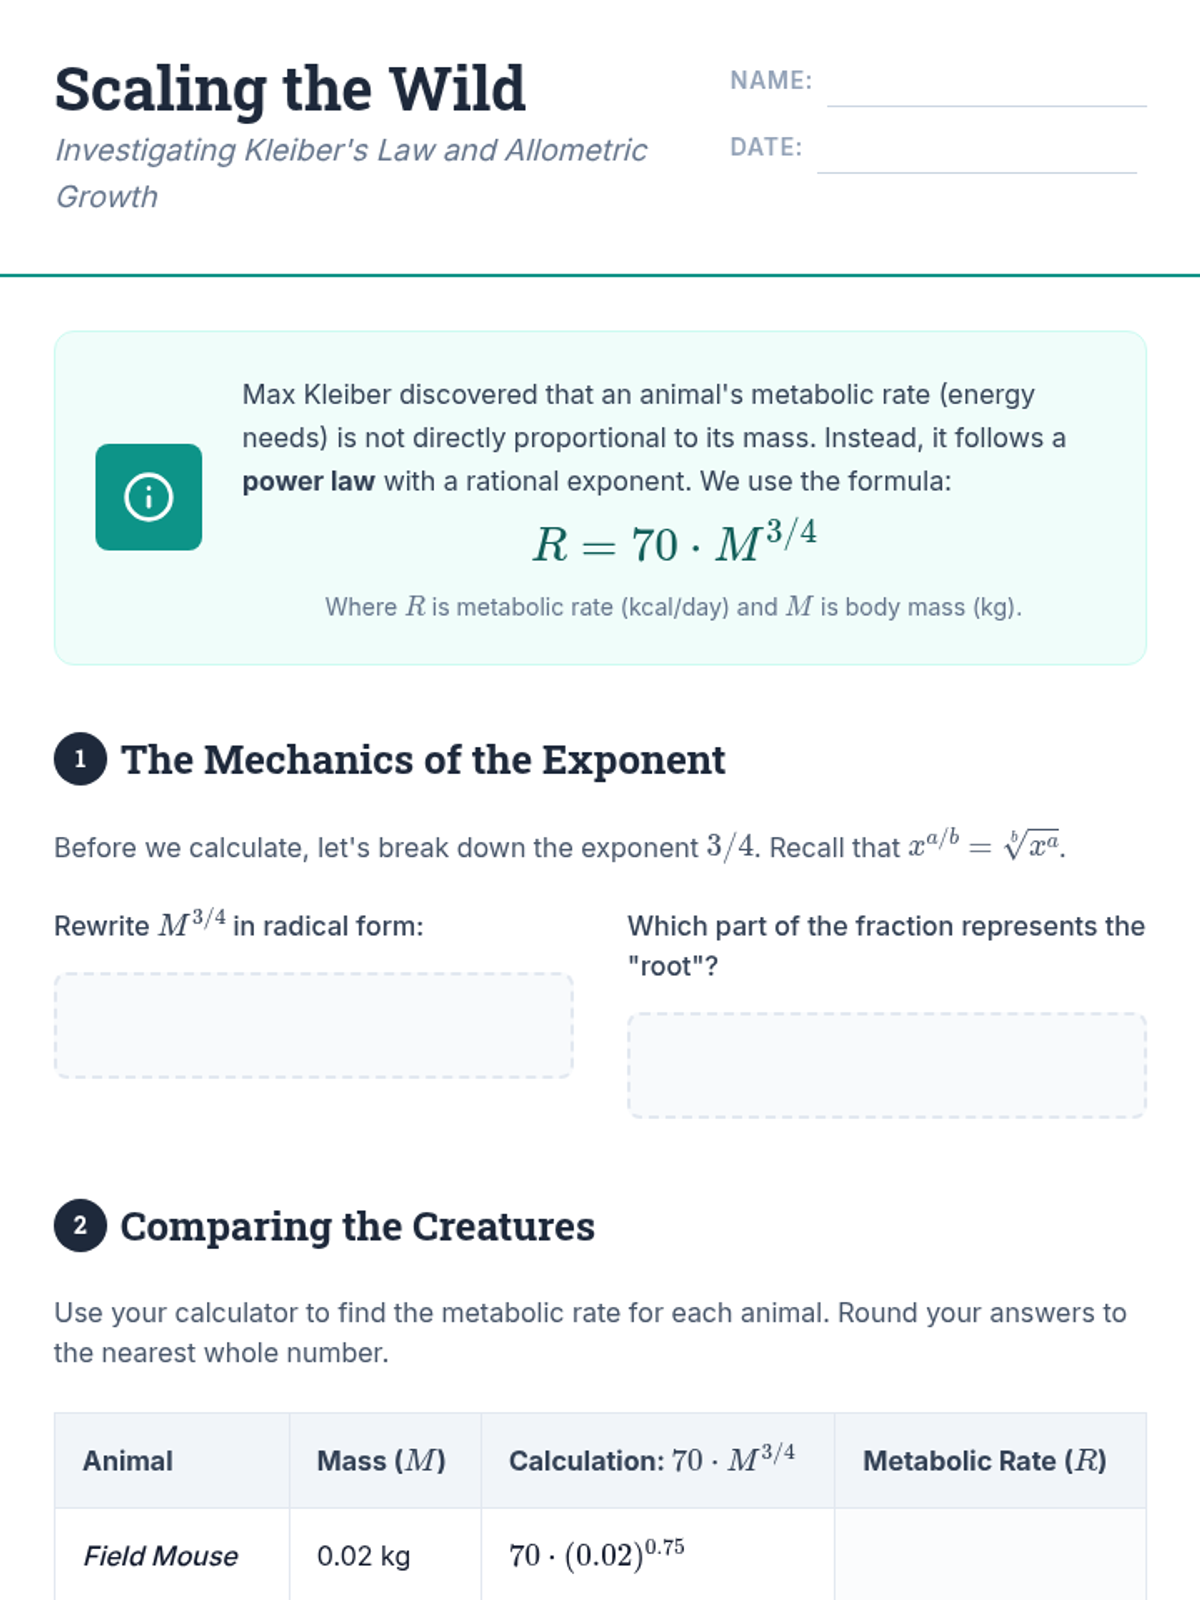Click the R = 70 · M^3/4 formula

coord(674,543)
